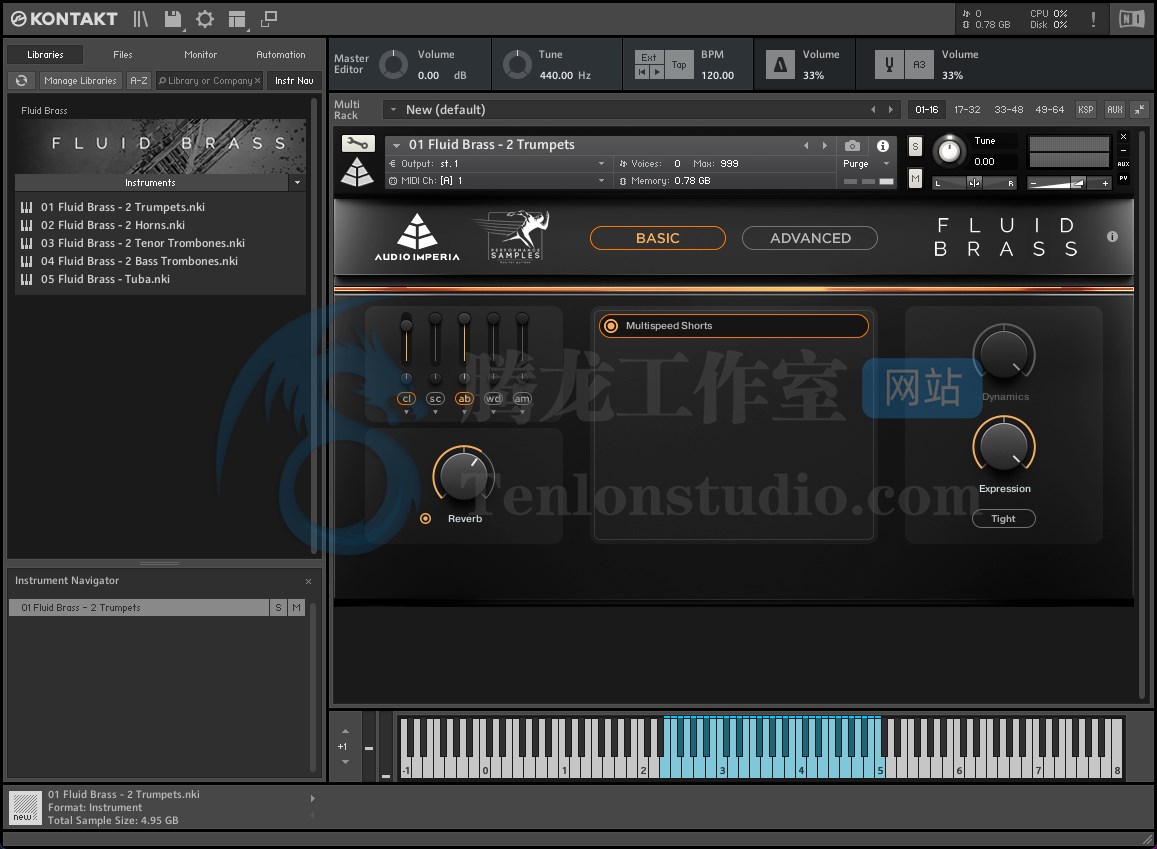The width and height of the screenshot is (1157, 849).
Task: Click the tuning fork icon
Action: pyautogui.click(x=889, y=65)
